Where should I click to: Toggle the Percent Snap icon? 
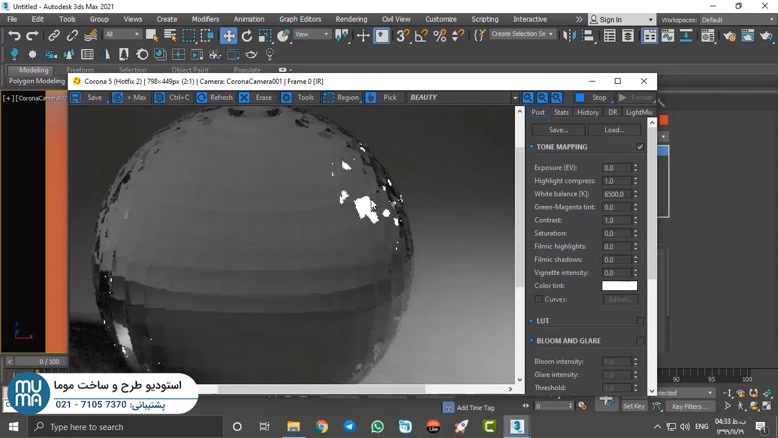tap(440, 35)
